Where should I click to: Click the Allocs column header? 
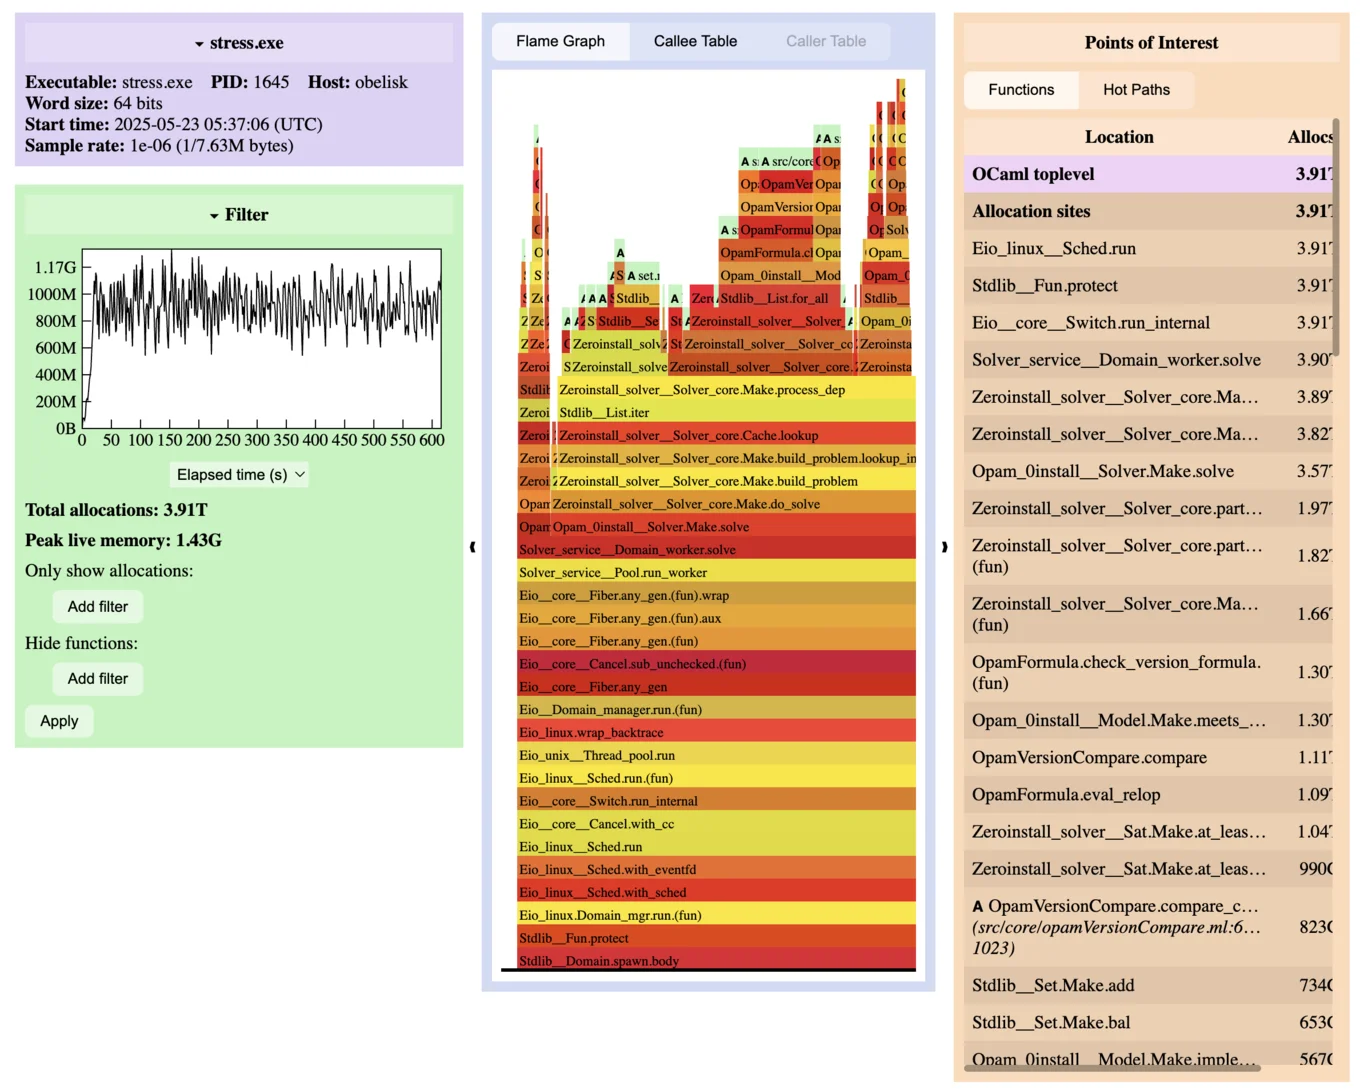[1310, 137]
